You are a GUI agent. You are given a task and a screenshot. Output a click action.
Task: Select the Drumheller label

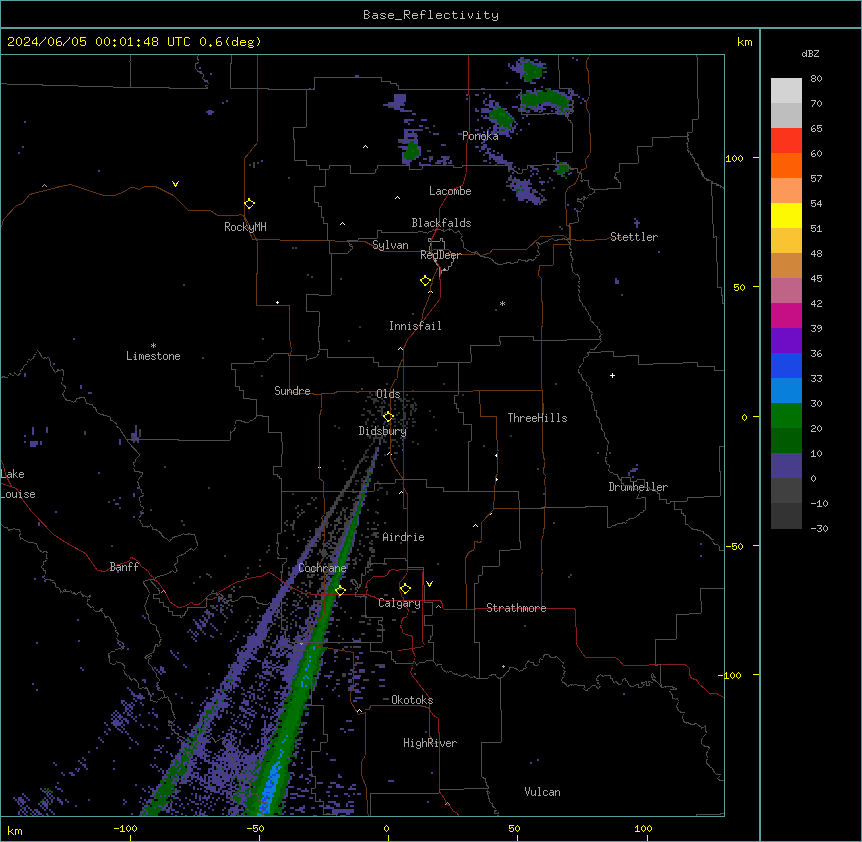(638, 487)
